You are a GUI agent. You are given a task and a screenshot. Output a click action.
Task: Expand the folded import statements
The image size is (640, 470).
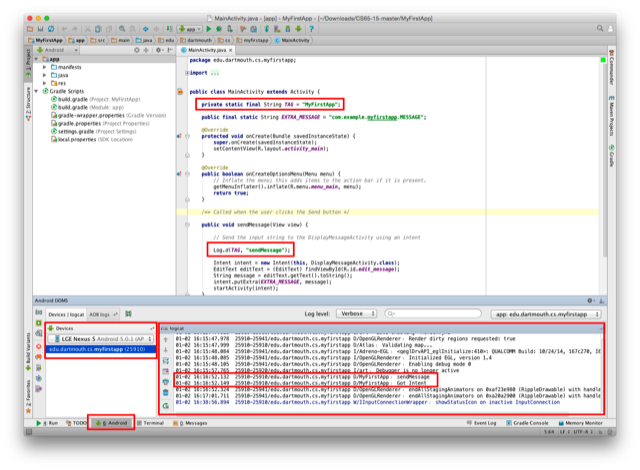click(x=187, y=73)
